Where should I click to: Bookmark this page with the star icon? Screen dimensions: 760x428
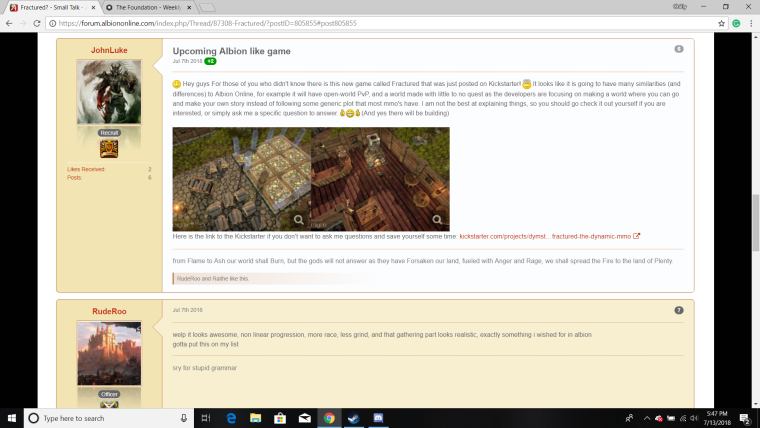pyautogui.click(x=721, y=23)
